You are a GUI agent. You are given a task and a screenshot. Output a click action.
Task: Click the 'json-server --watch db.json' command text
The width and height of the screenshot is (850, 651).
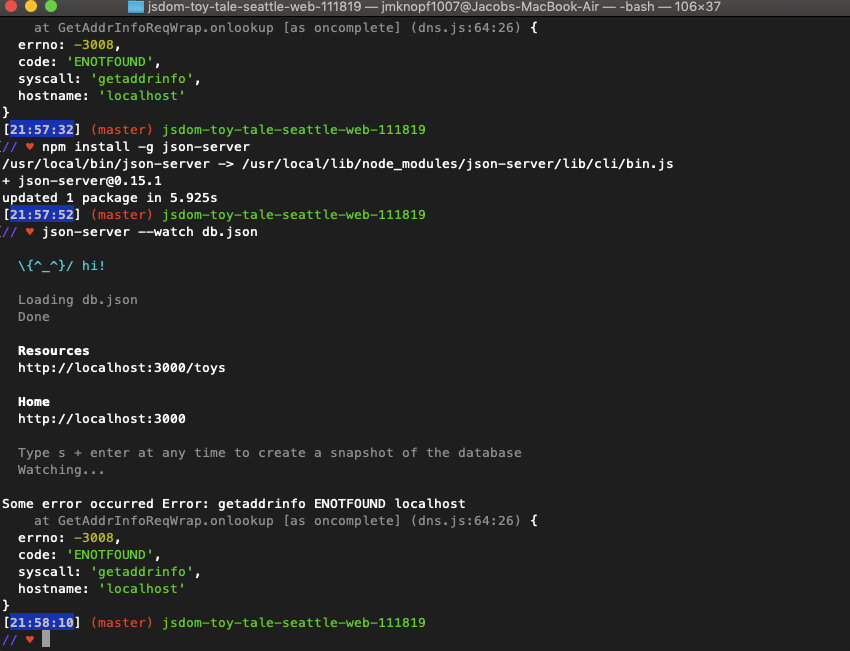pyautogui.click(x=150, y=232)
